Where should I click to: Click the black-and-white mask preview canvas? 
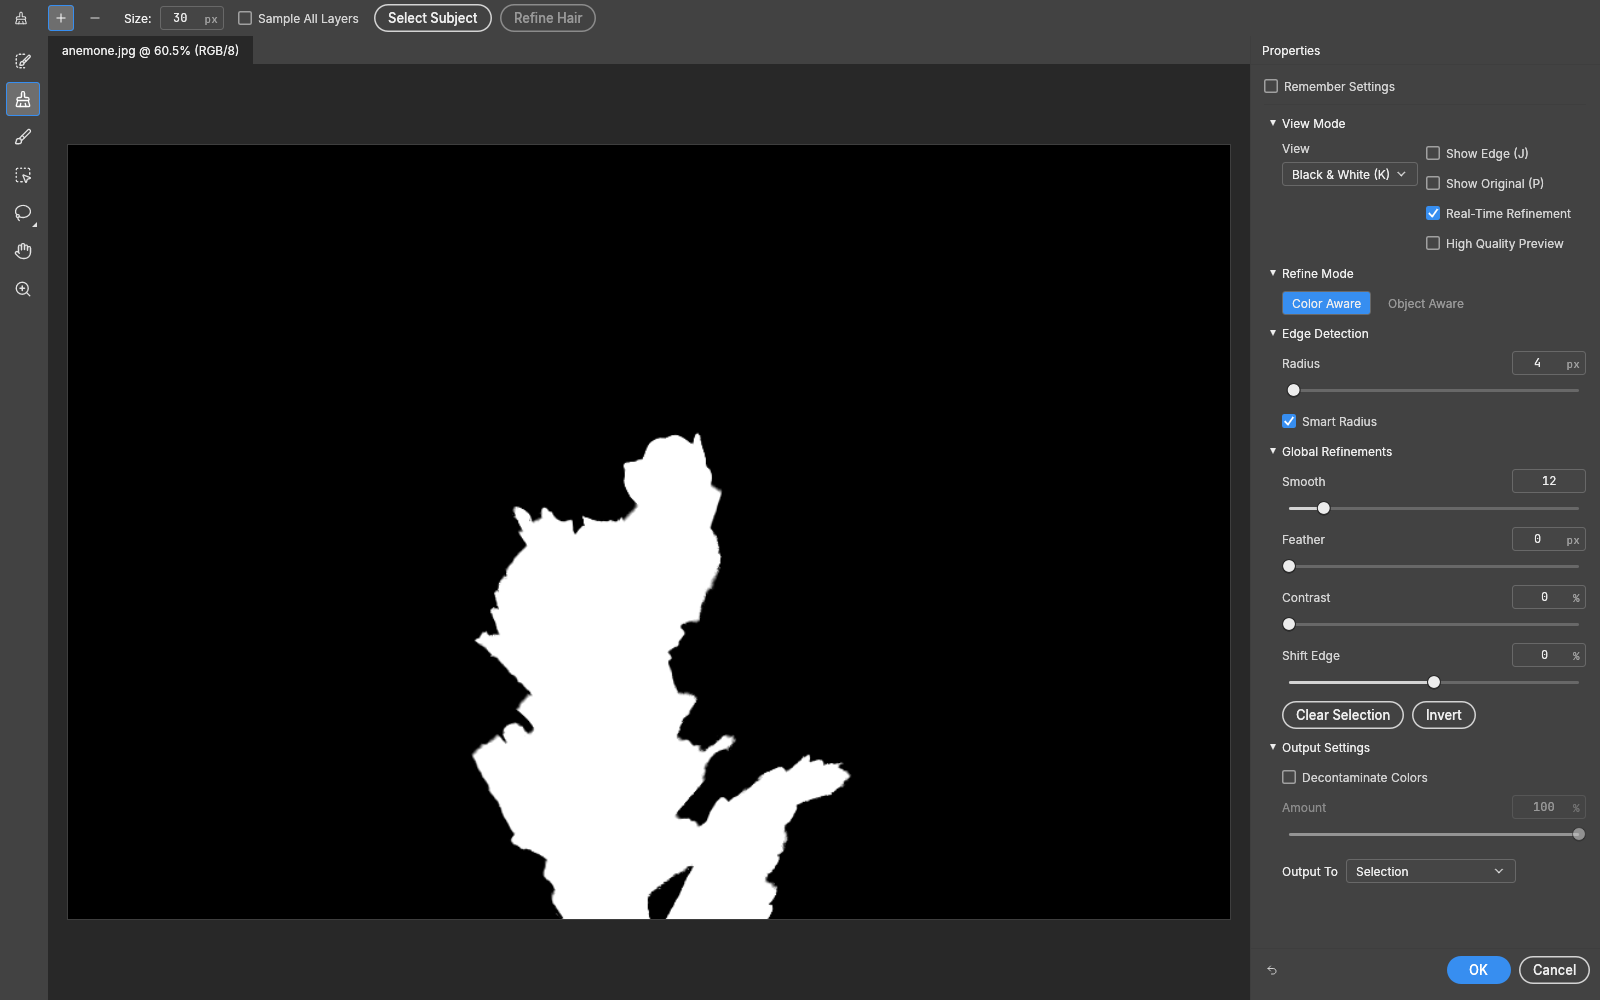pos(649,532)
